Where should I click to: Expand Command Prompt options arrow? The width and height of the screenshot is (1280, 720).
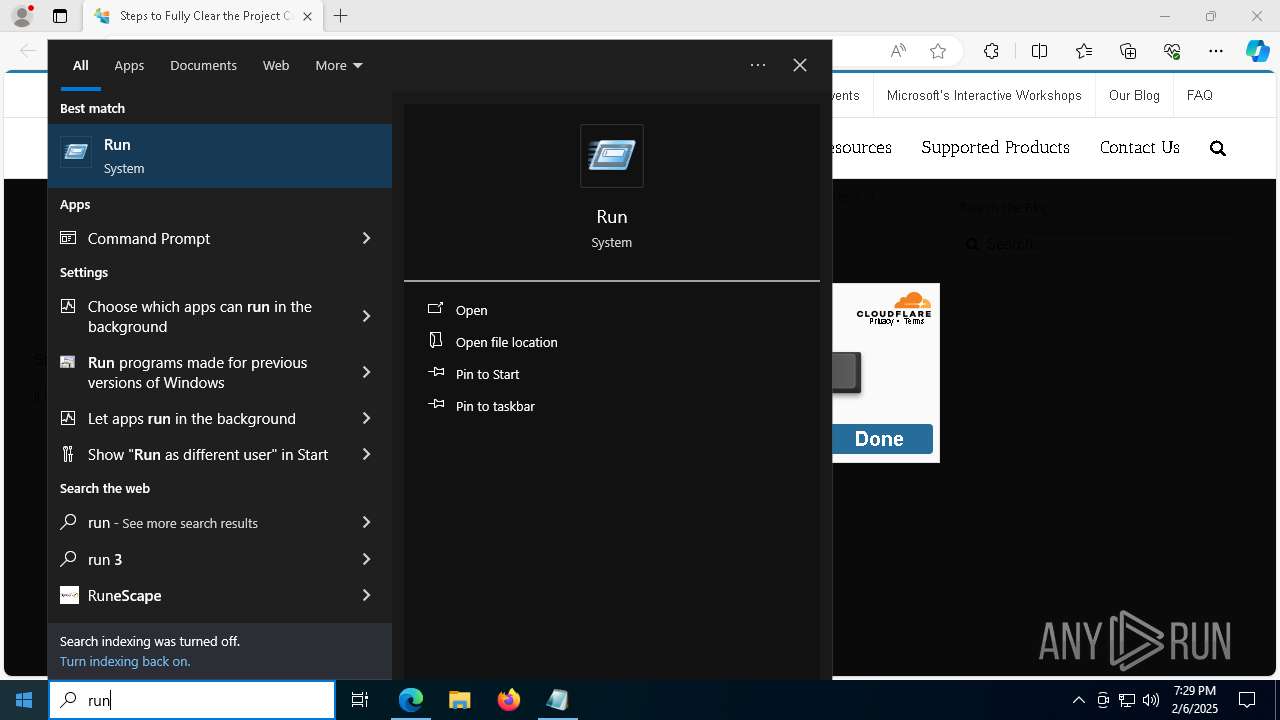click(366, 238)
